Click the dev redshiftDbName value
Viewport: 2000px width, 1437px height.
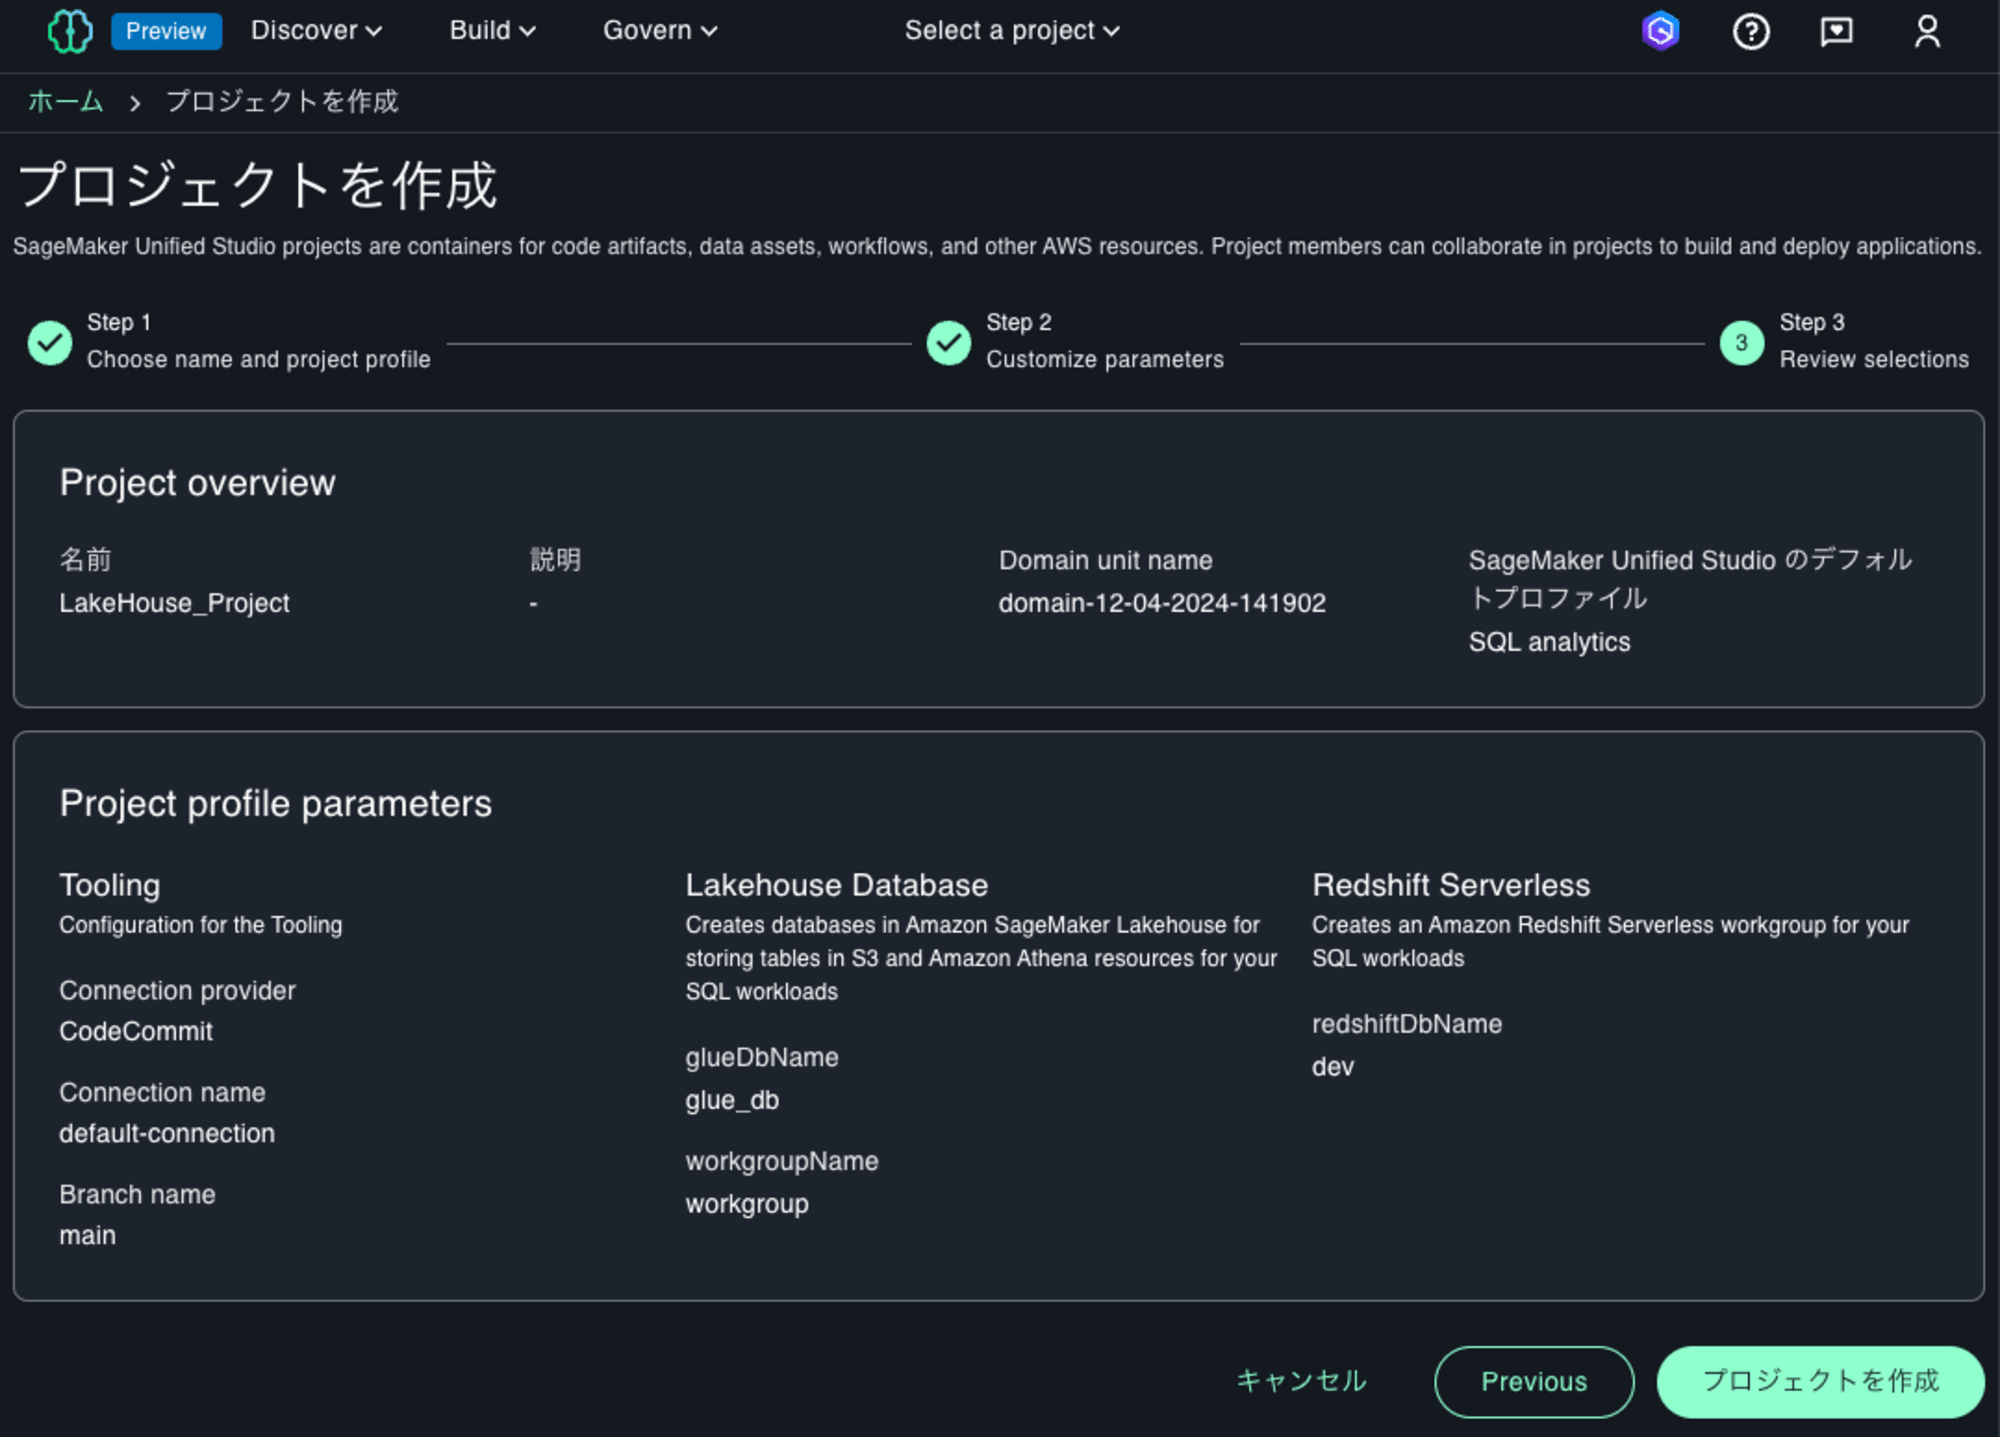tap(1333, 1067)
